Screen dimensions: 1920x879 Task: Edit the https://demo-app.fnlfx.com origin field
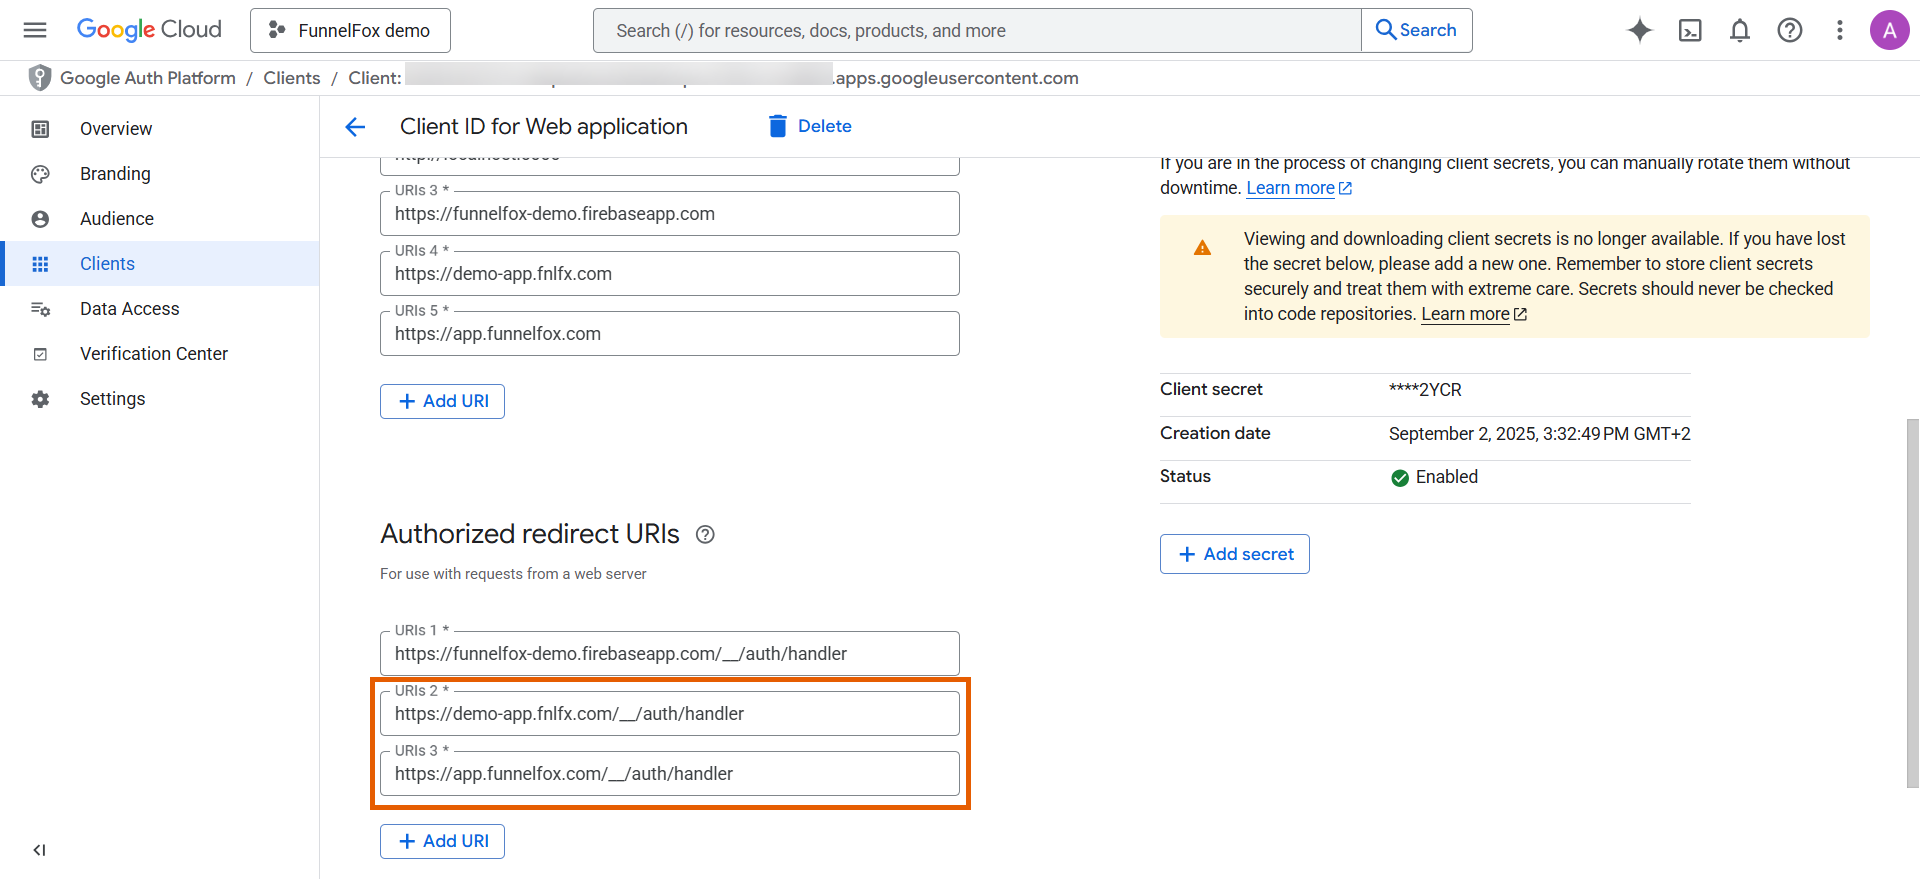[670, 274]
